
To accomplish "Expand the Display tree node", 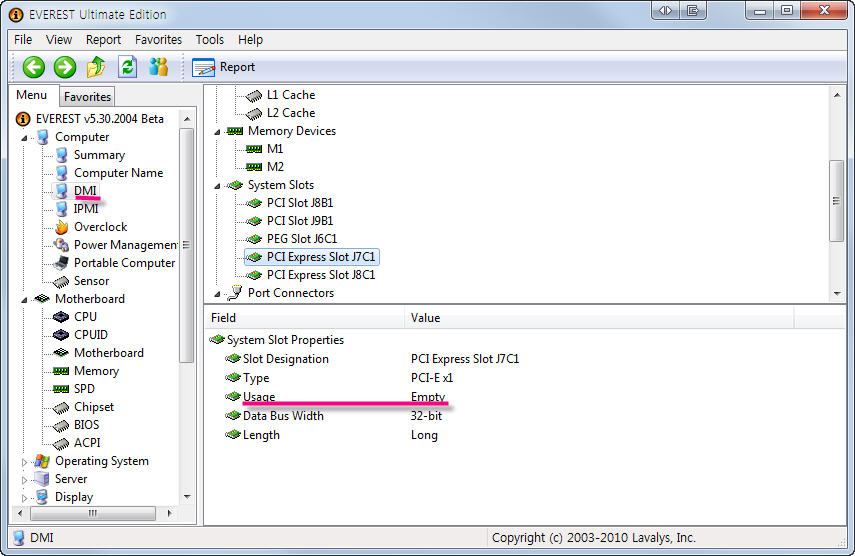I will pyautogui.click(x=24, y=498).
